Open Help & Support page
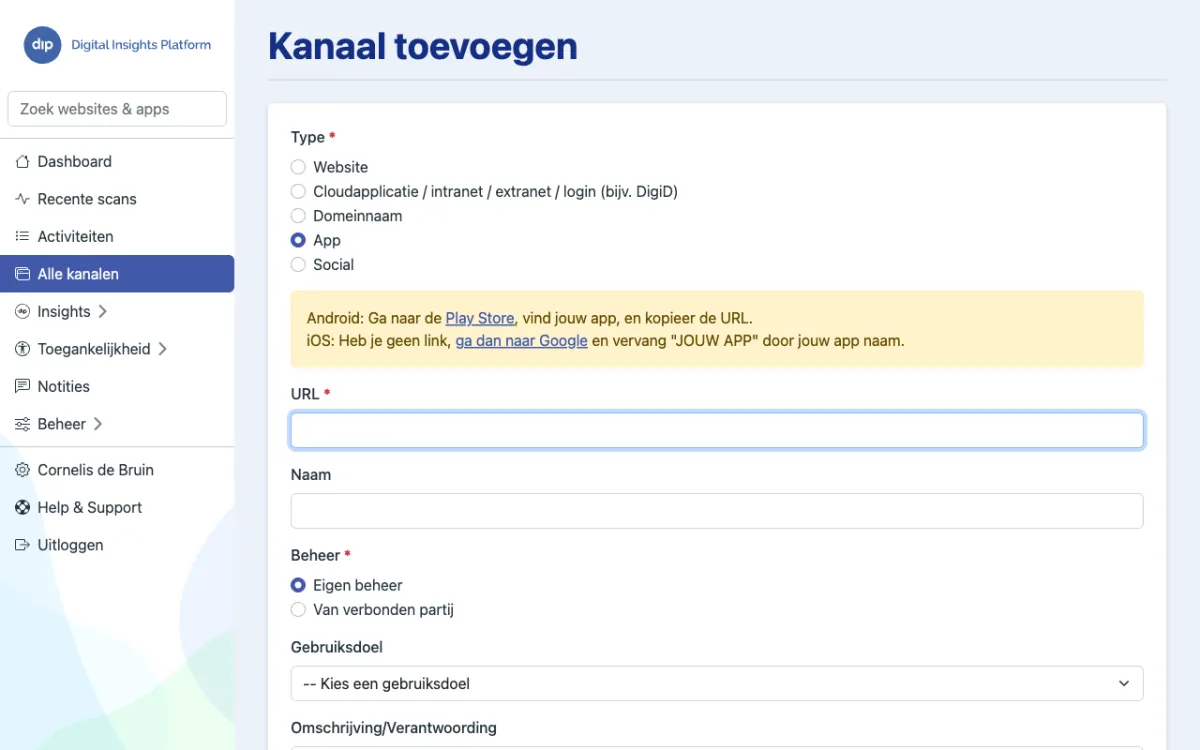1200x750 pixels. pyautogui.click(x=117, y=508)
